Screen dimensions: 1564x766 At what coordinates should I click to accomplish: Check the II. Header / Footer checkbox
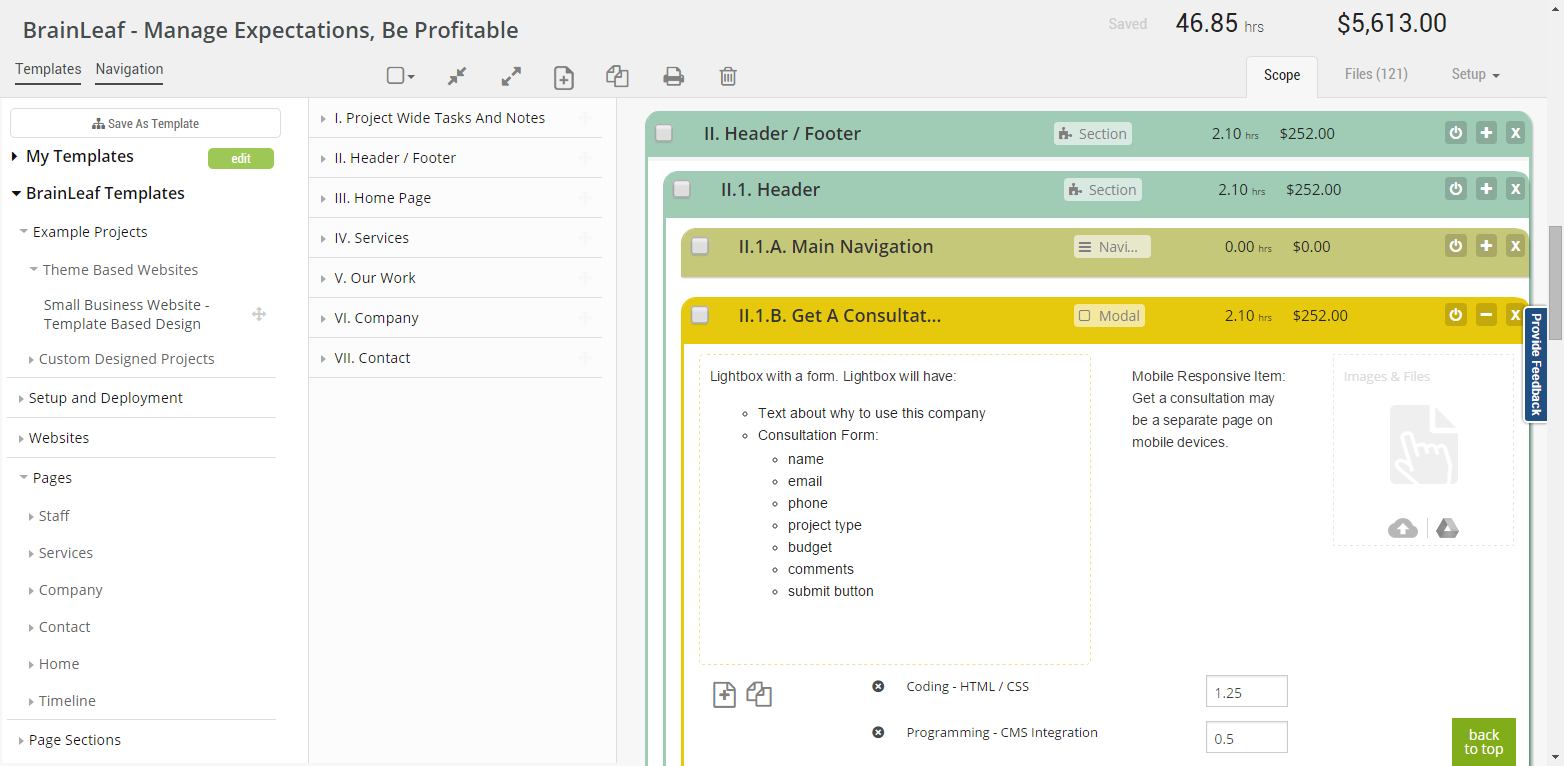coord(664,133)
